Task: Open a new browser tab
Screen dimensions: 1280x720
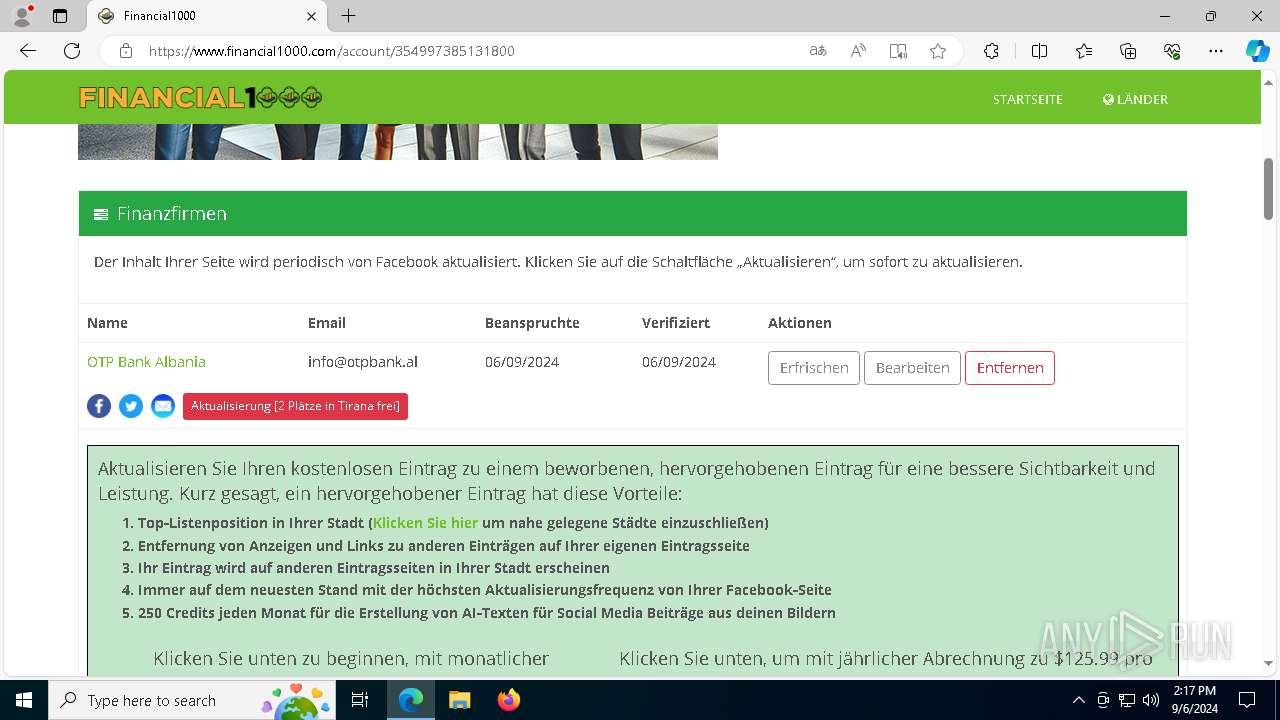Action: [x=348, y=16]
